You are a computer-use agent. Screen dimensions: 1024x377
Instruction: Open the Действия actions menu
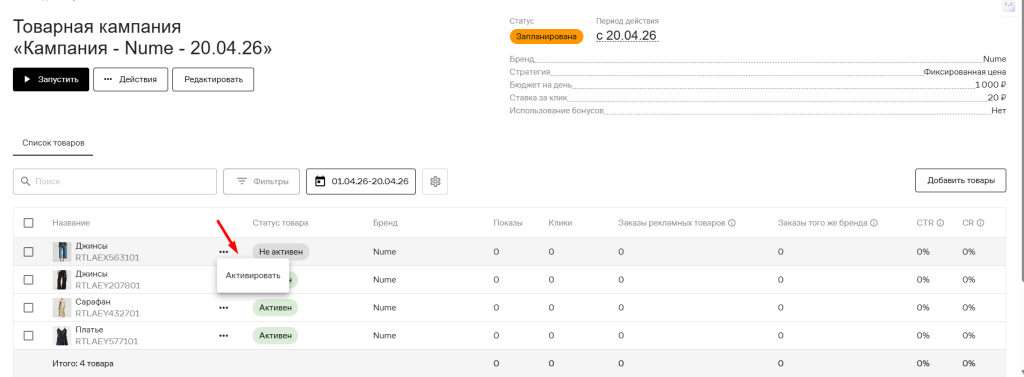point(131,79)
